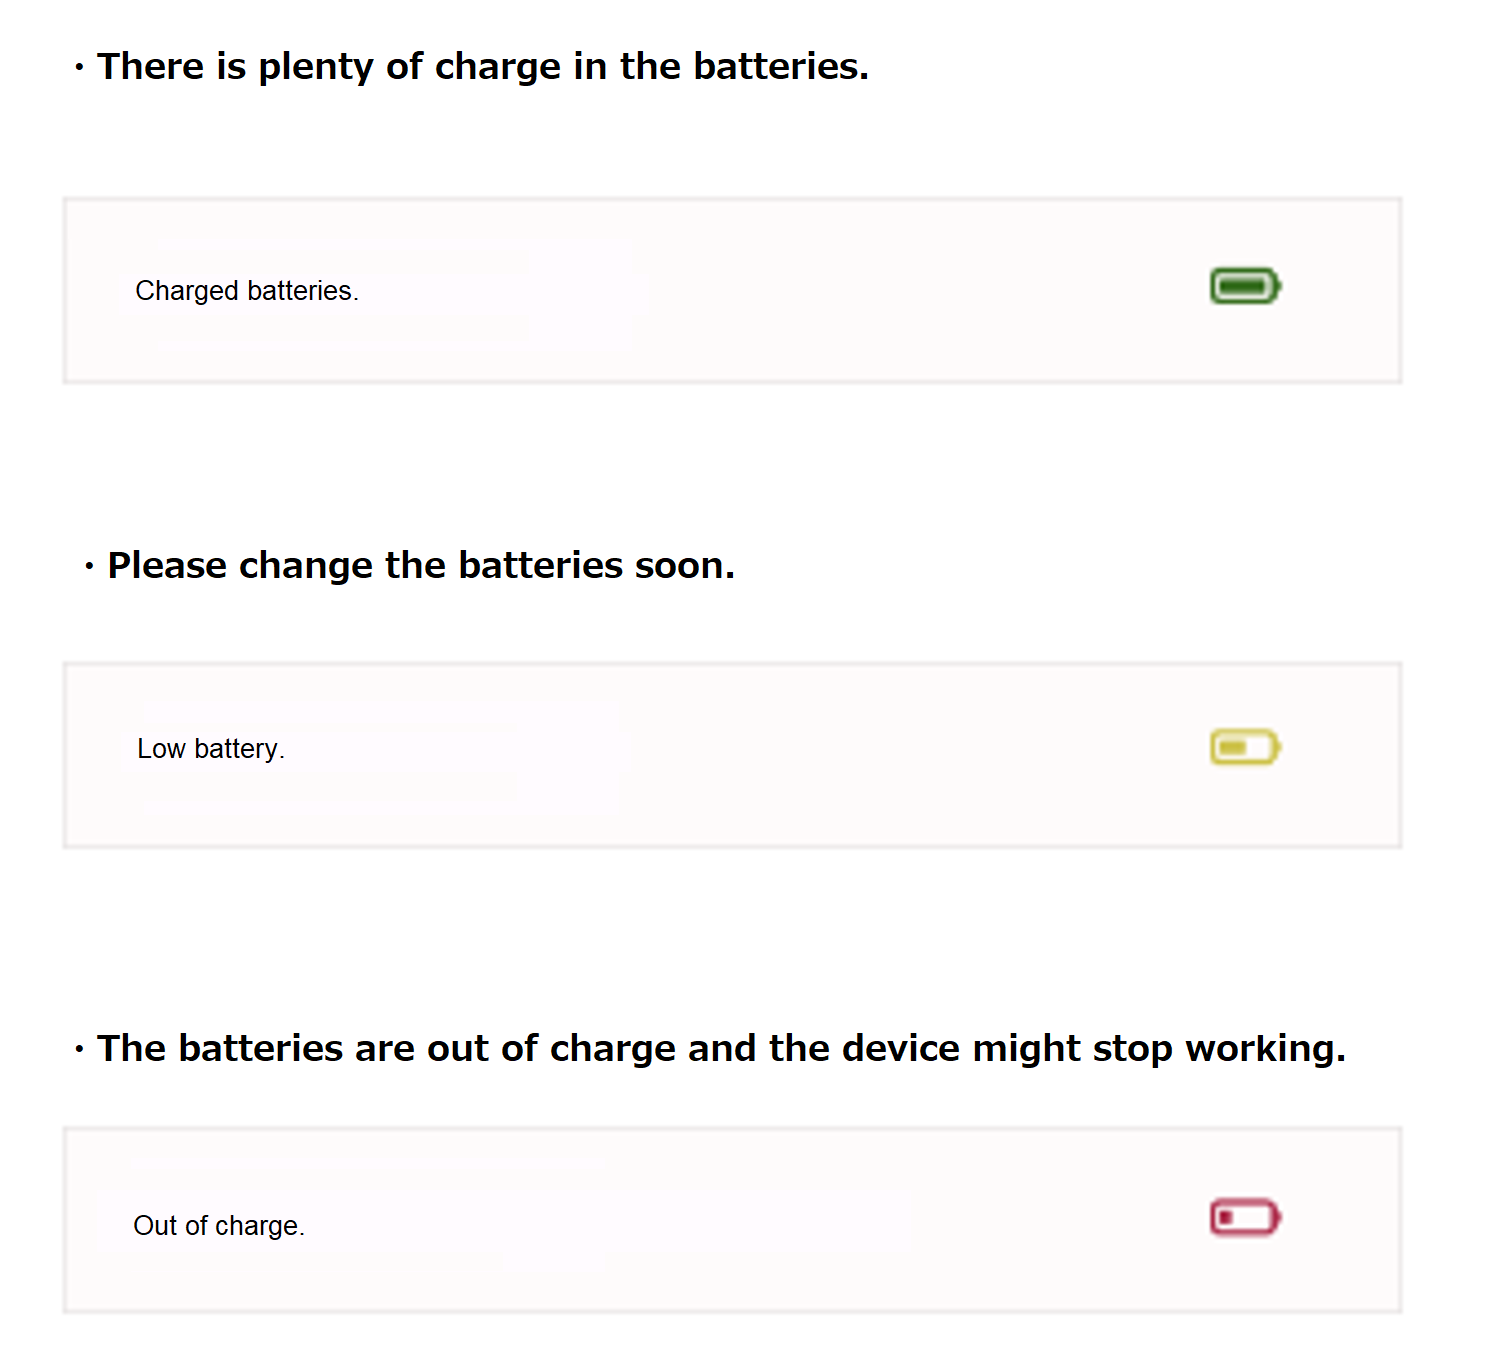
Task: Click the word 'charge.' in the last panel
Action: point(260,1226)
